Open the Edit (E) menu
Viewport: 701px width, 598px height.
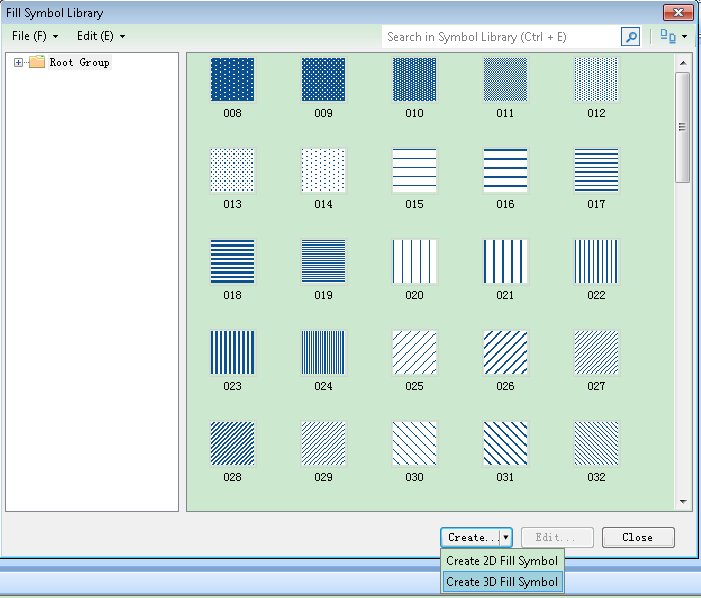point(100,36)
